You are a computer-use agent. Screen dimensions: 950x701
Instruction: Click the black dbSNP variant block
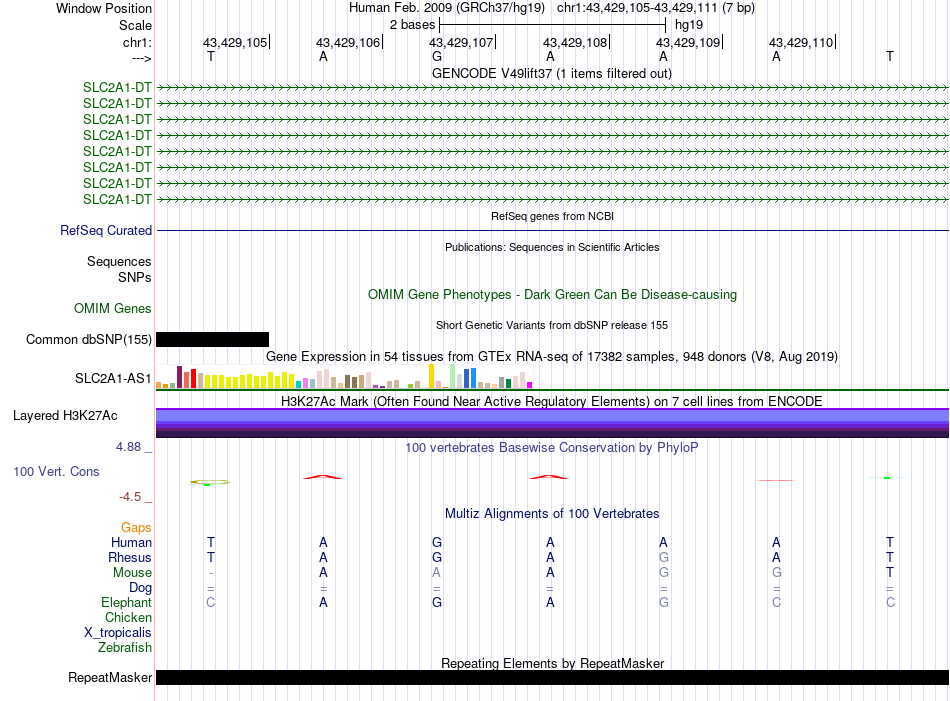[212, 339]
